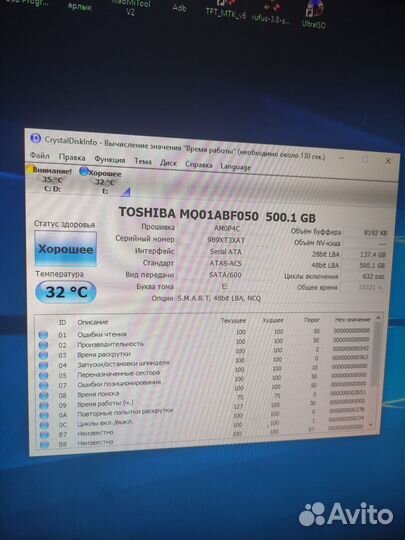405x540 pixels.
Task: Click status dot for 07 Ошибки позиционирования
Action: (44, 385)
